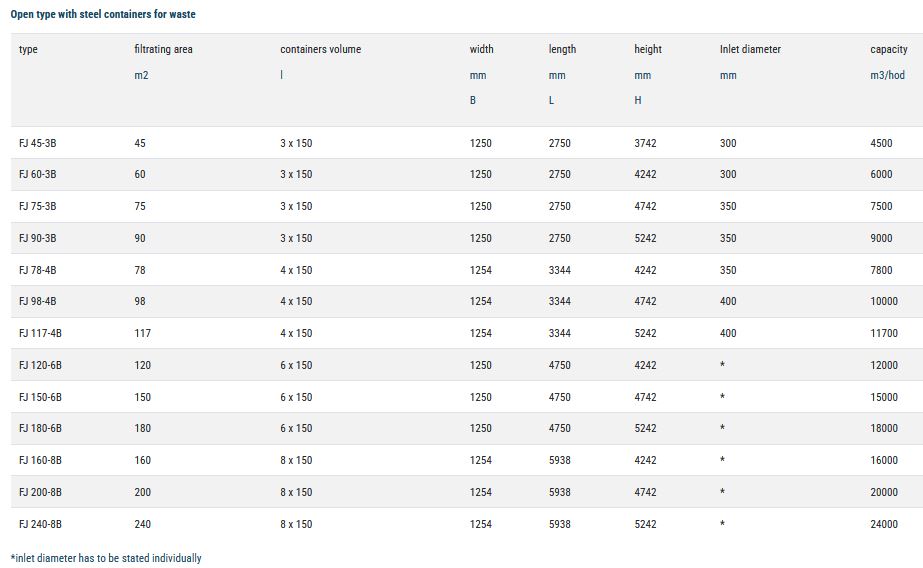Click the capacity value 24000
Viewport: 923px width, 568px height.
(883, 524)
